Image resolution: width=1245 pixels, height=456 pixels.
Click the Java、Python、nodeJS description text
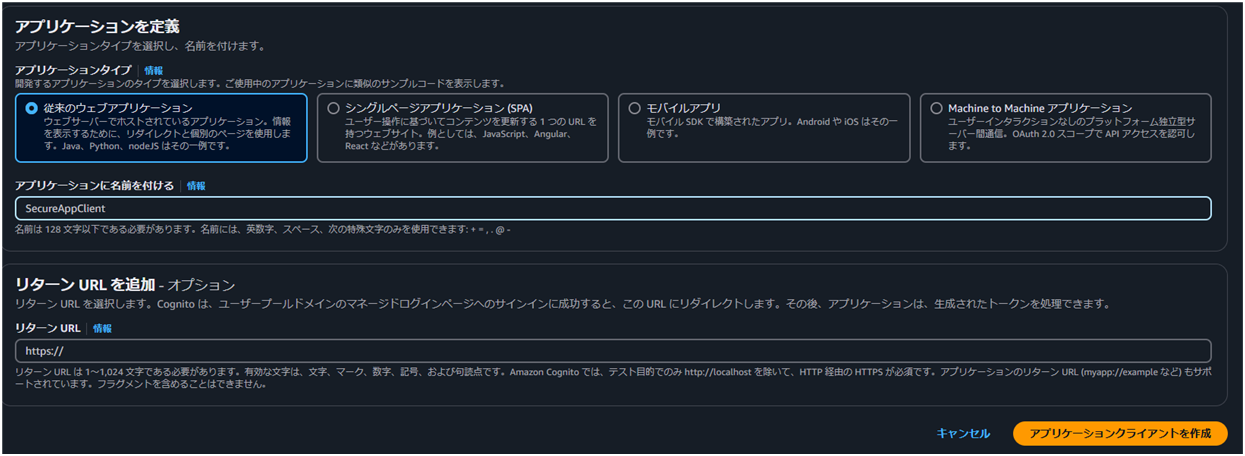(x=168, y=133)
